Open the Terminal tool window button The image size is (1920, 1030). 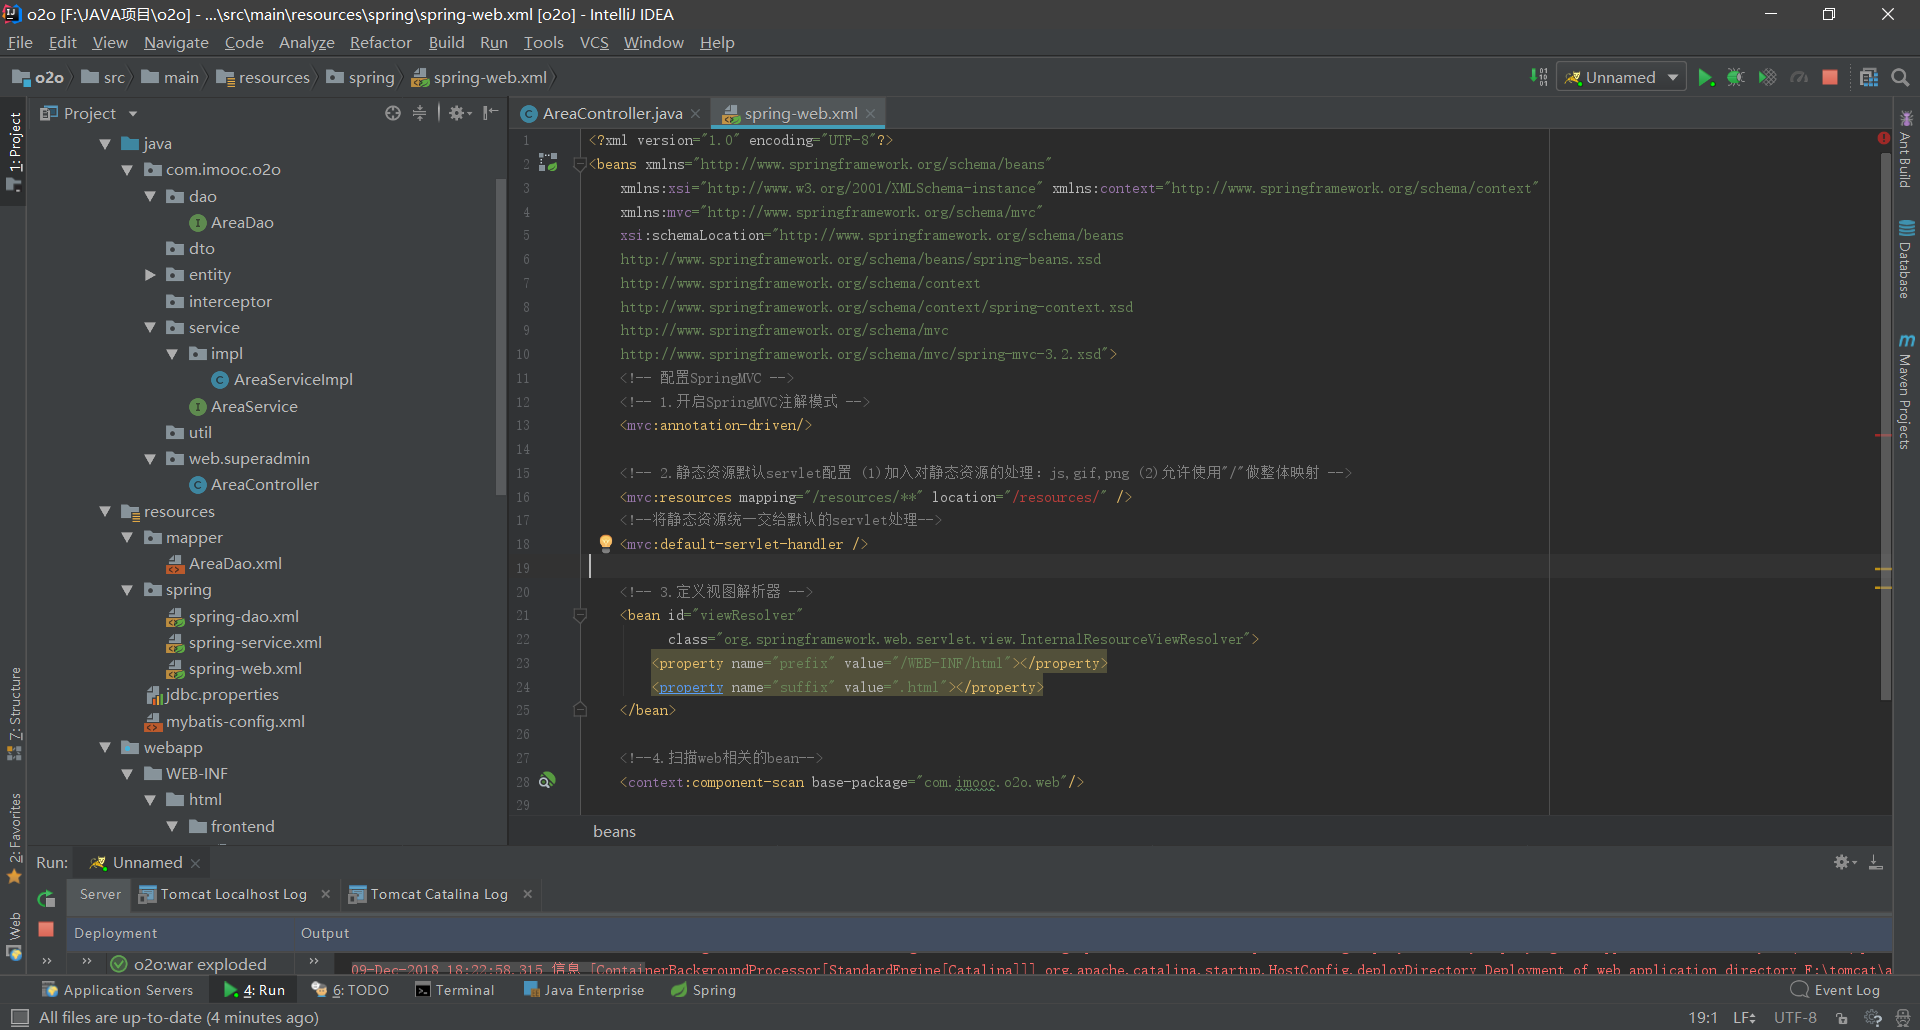[x=455, y=990]
